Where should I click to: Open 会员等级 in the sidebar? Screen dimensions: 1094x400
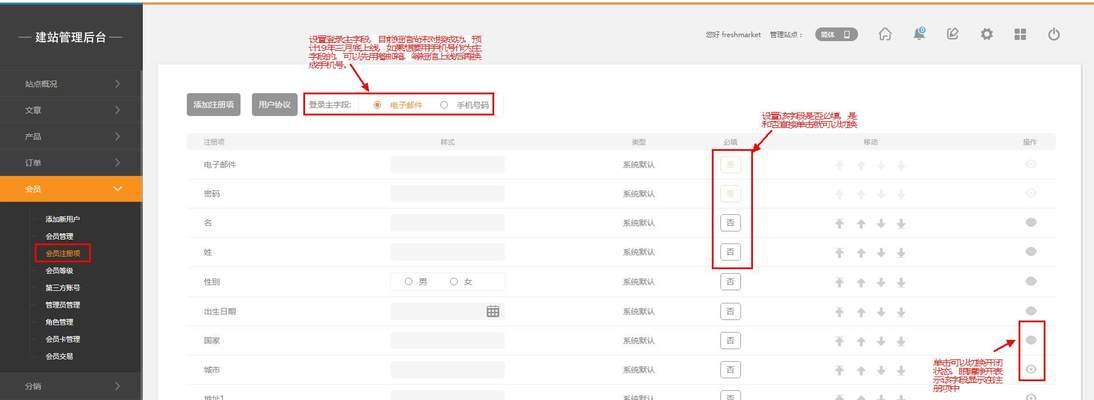pyautogui.click(x=59, y=270)
